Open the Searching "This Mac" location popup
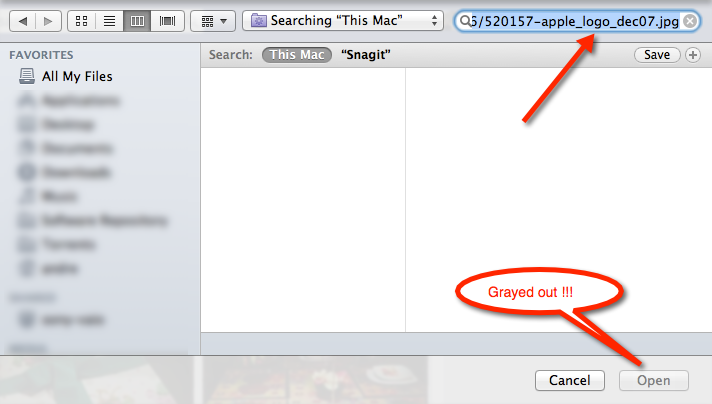 pyautogui.click(x=343, y=21)
